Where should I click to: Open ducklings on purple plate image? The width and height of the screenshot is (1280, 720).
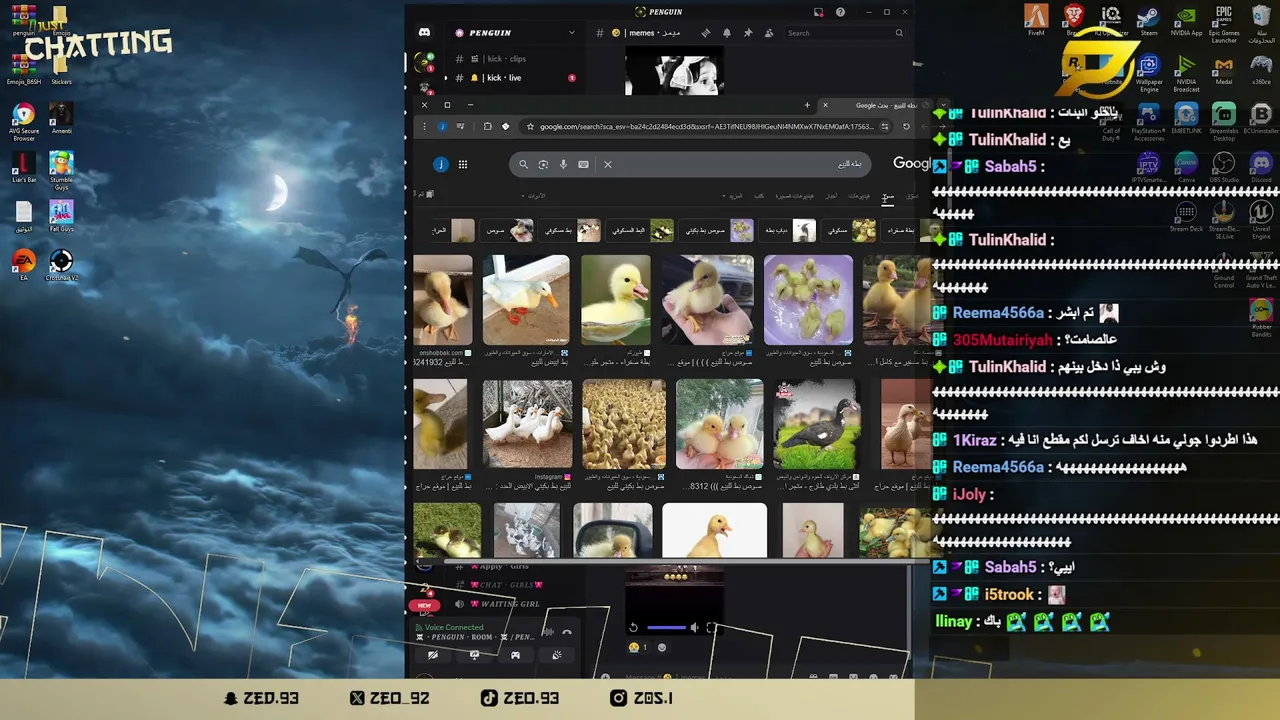click(x=808, y=300)
